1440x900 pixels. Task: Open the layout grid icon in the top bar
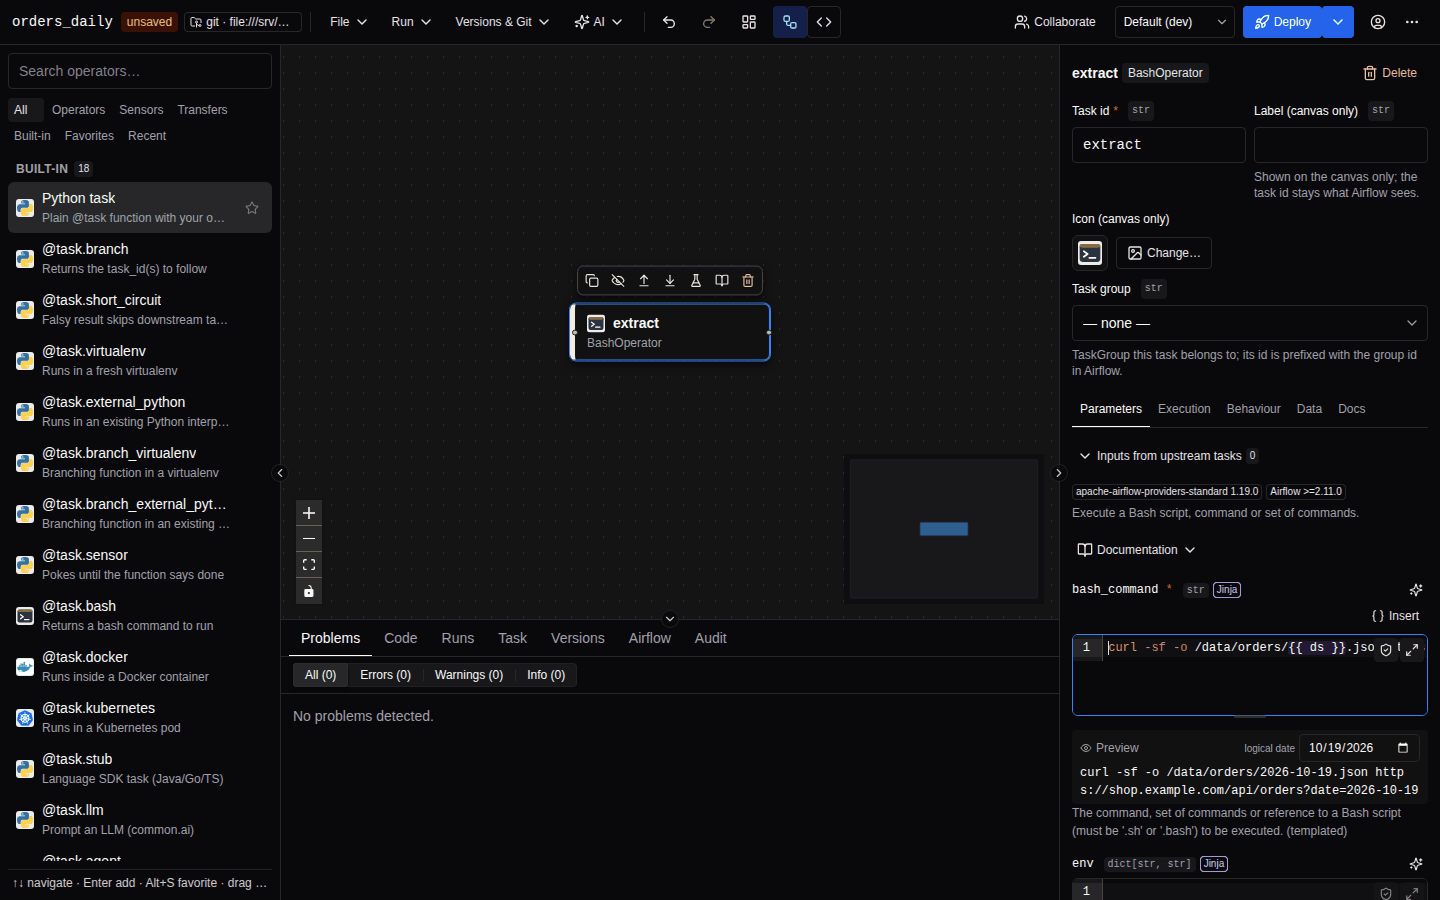[x=749, y=22]
